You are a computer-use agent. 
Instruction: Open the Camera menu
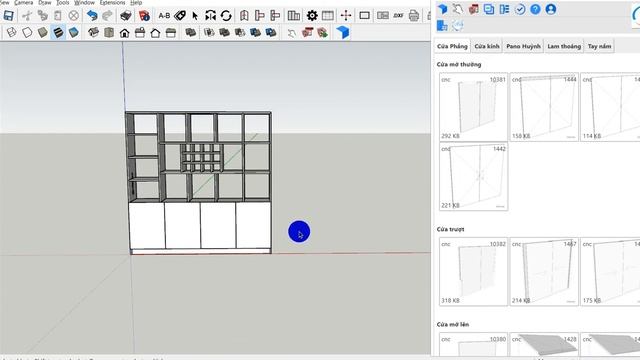(x=24, y=2)
